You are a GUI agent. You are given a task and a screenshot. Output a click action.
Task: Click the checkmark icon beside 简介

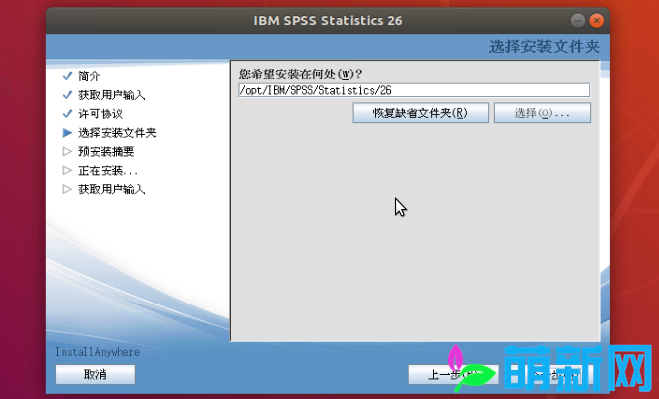67,76
